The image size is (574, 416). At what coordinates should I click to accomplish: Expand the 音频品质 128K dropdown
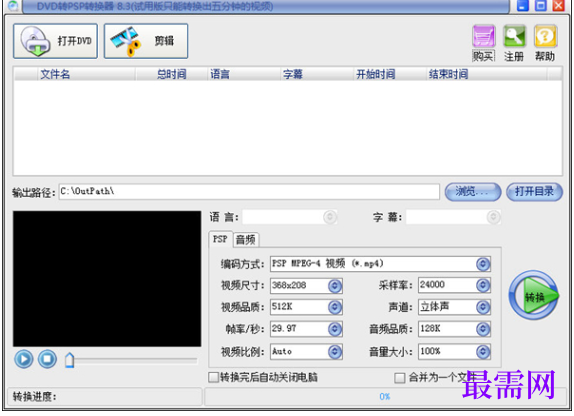coord(483,329)
